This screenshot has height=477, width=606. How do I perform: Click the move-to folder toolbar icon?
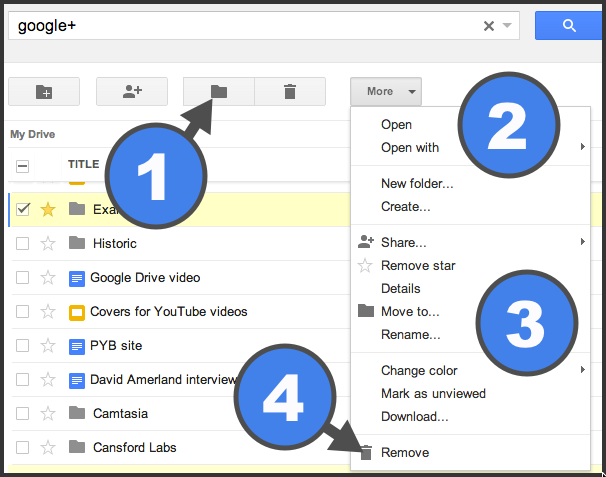click(219, 92)
